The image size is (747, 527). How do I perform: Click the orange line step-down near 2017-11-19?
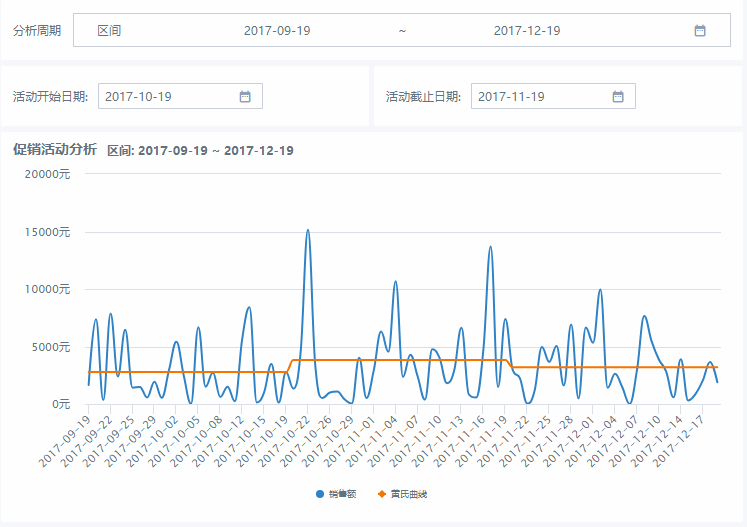[509, 364]
